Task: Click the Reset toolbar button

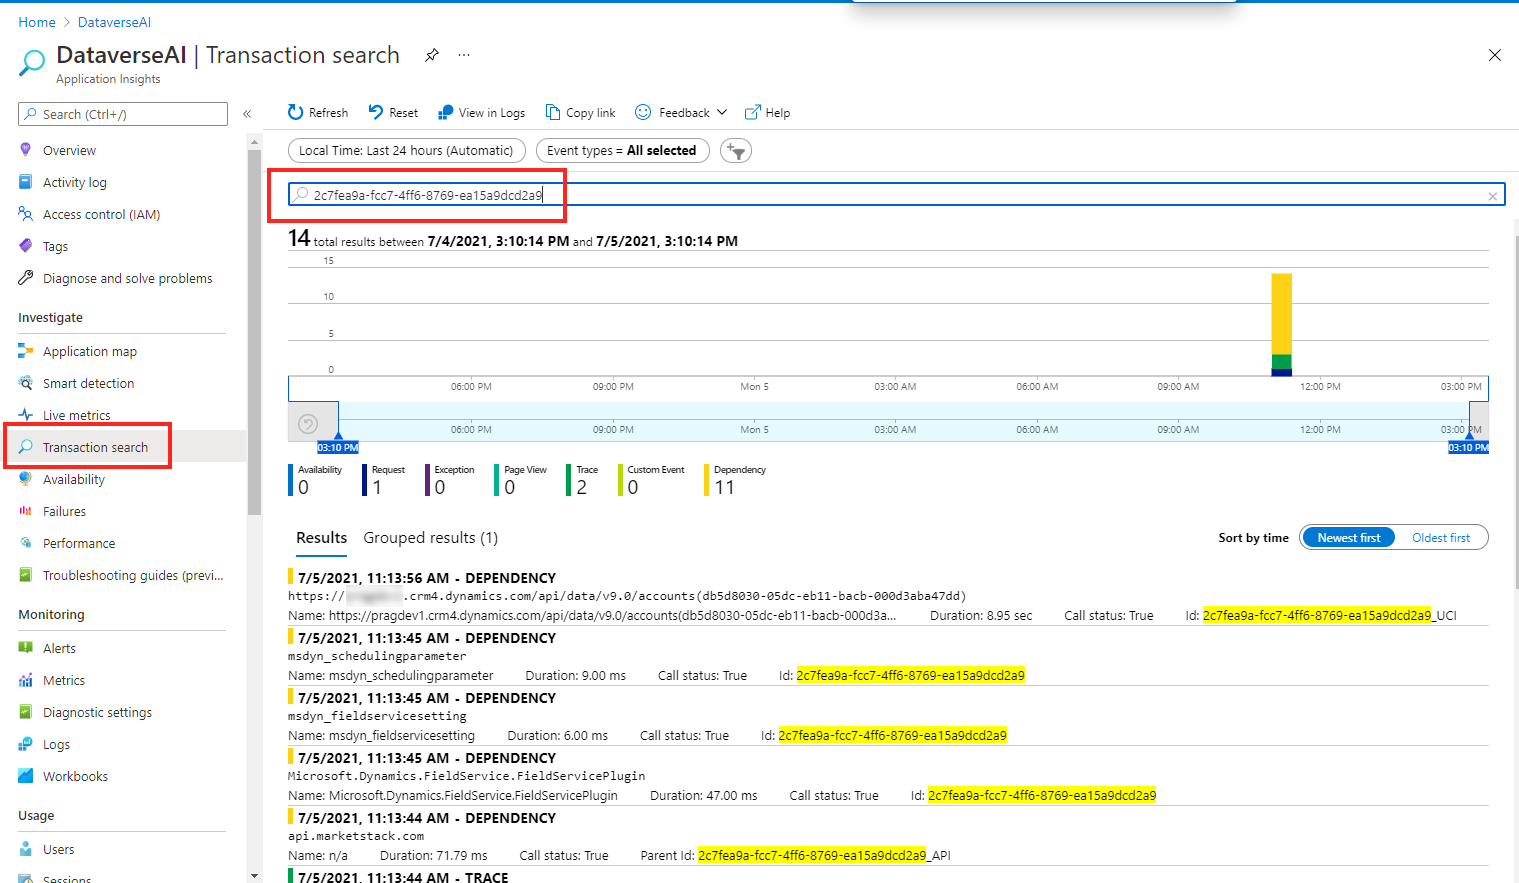Action: pyautogui.click(x=393, y=112)
